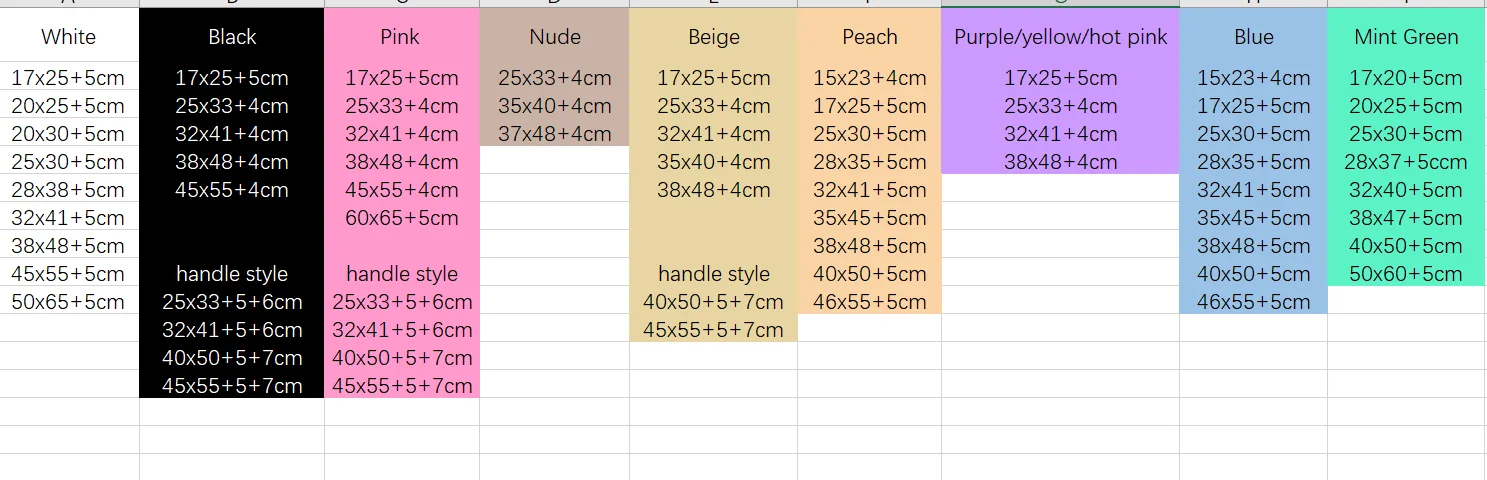The width and height of the screenshot is (1487, 480).
Task: Click "handle style" in the Pink column
Action: coord(401,274)
